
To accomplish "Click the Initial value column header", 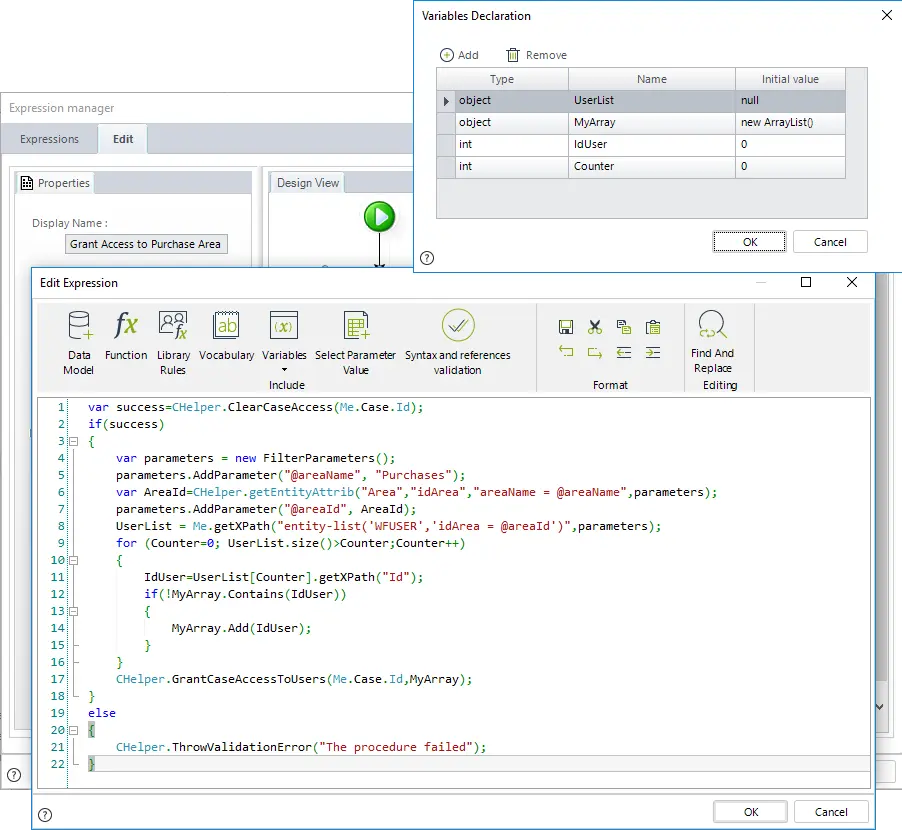I will [x=790, y=79].
